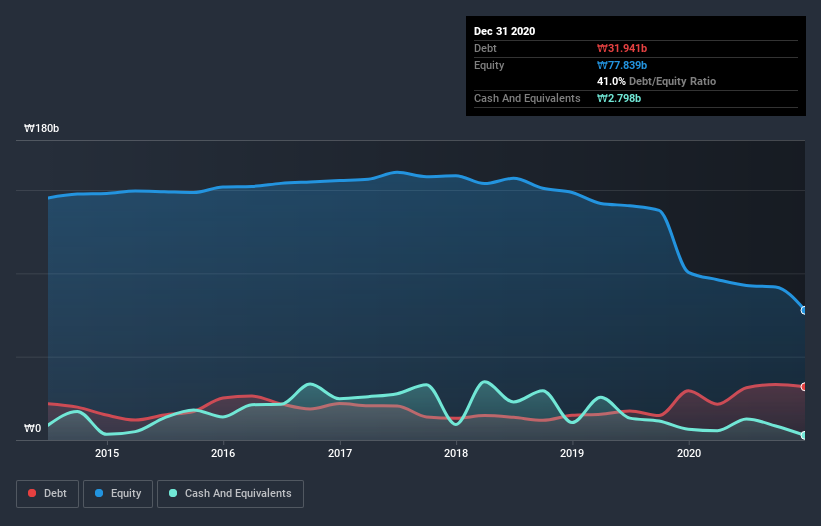Click the 41.0% Debt/Equity Ratio text
Screen dimensions: 821x526
pos(657,81)
